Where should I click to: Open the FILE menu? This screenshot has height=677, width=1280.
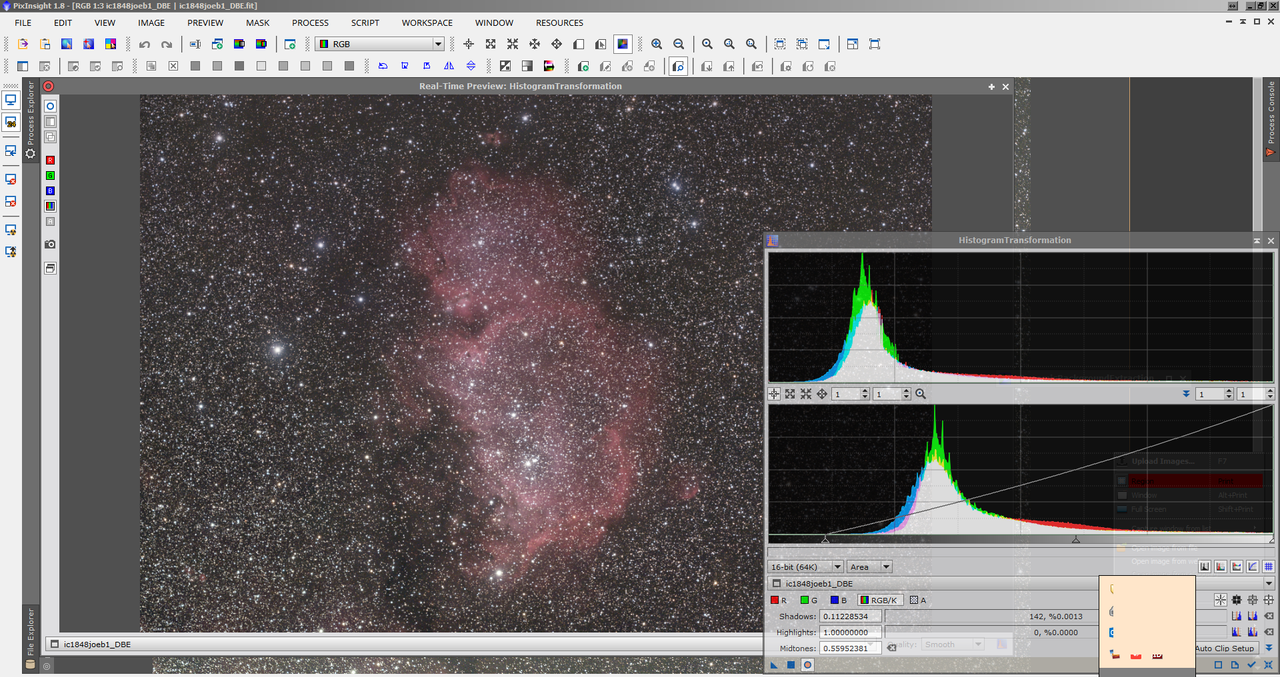pyautogui.click(x=23, y=23)
